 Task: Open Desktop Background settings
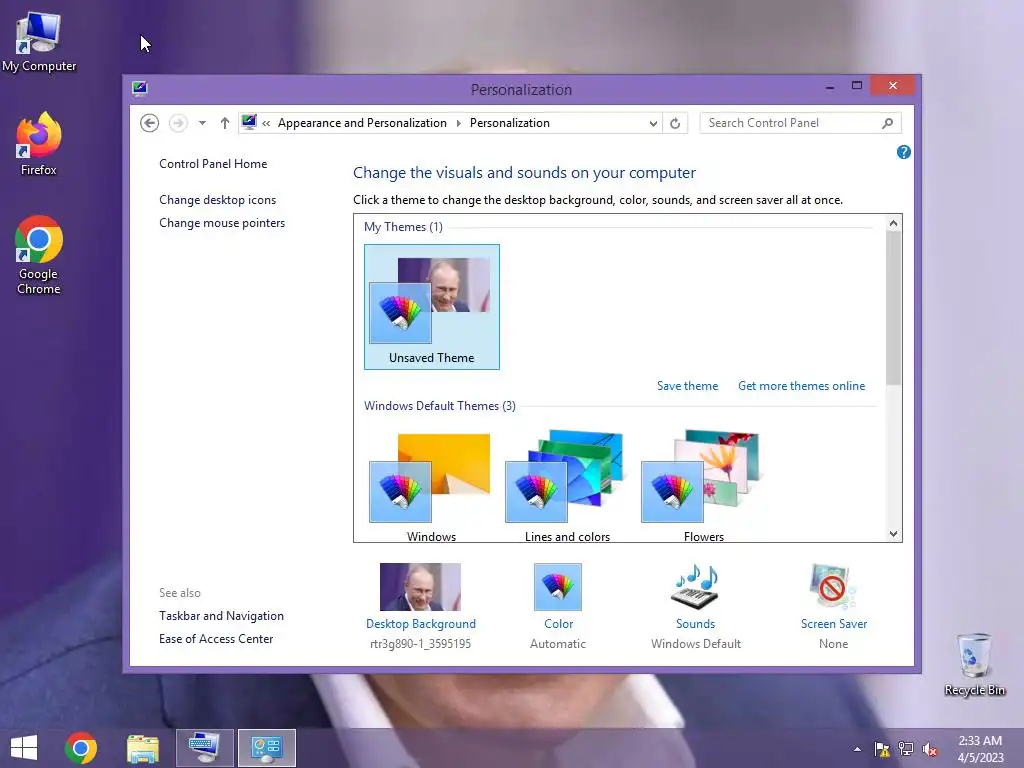coord(421,606)
